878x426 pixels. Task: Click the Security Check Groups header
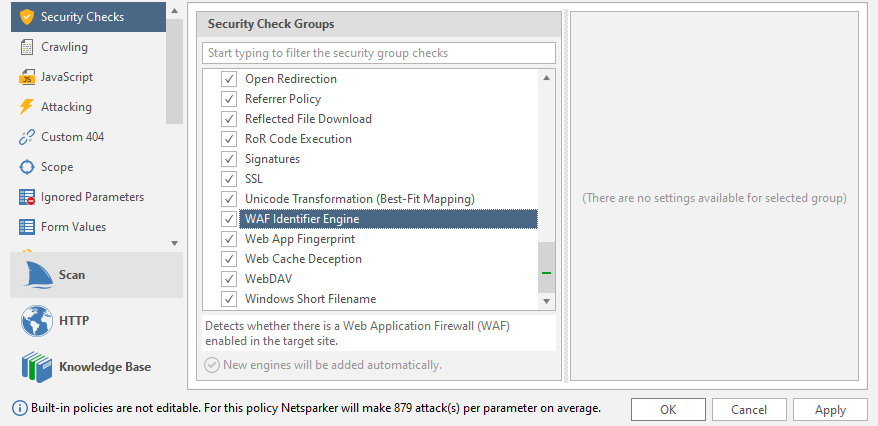379,24
